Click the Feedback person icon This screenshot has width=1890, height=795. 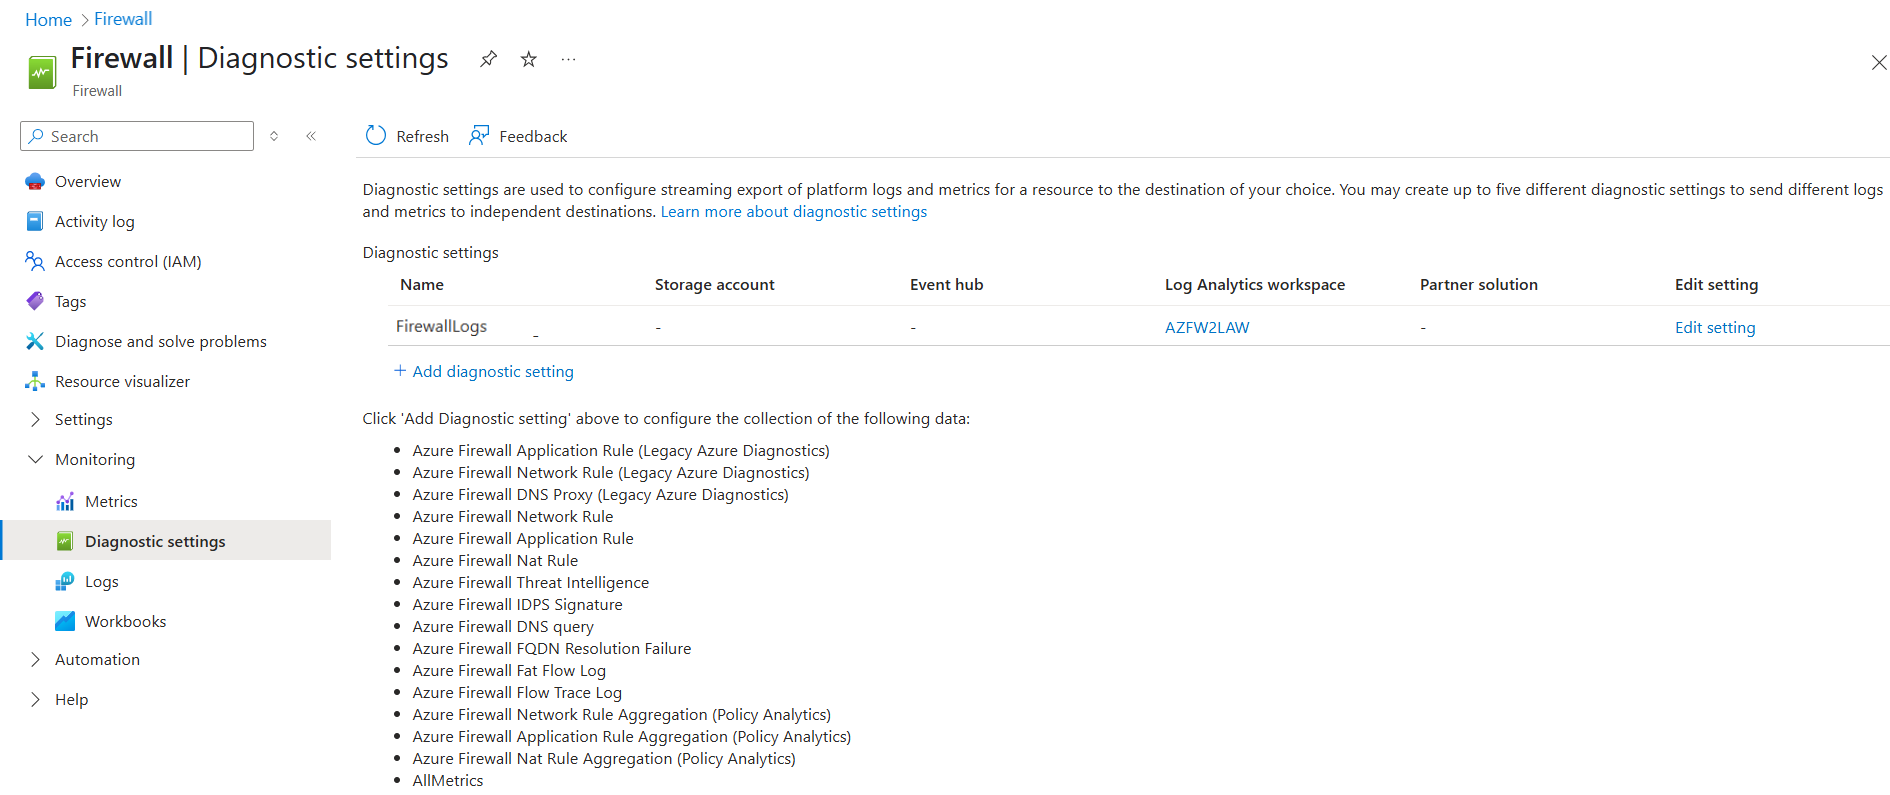coord(479,136)
